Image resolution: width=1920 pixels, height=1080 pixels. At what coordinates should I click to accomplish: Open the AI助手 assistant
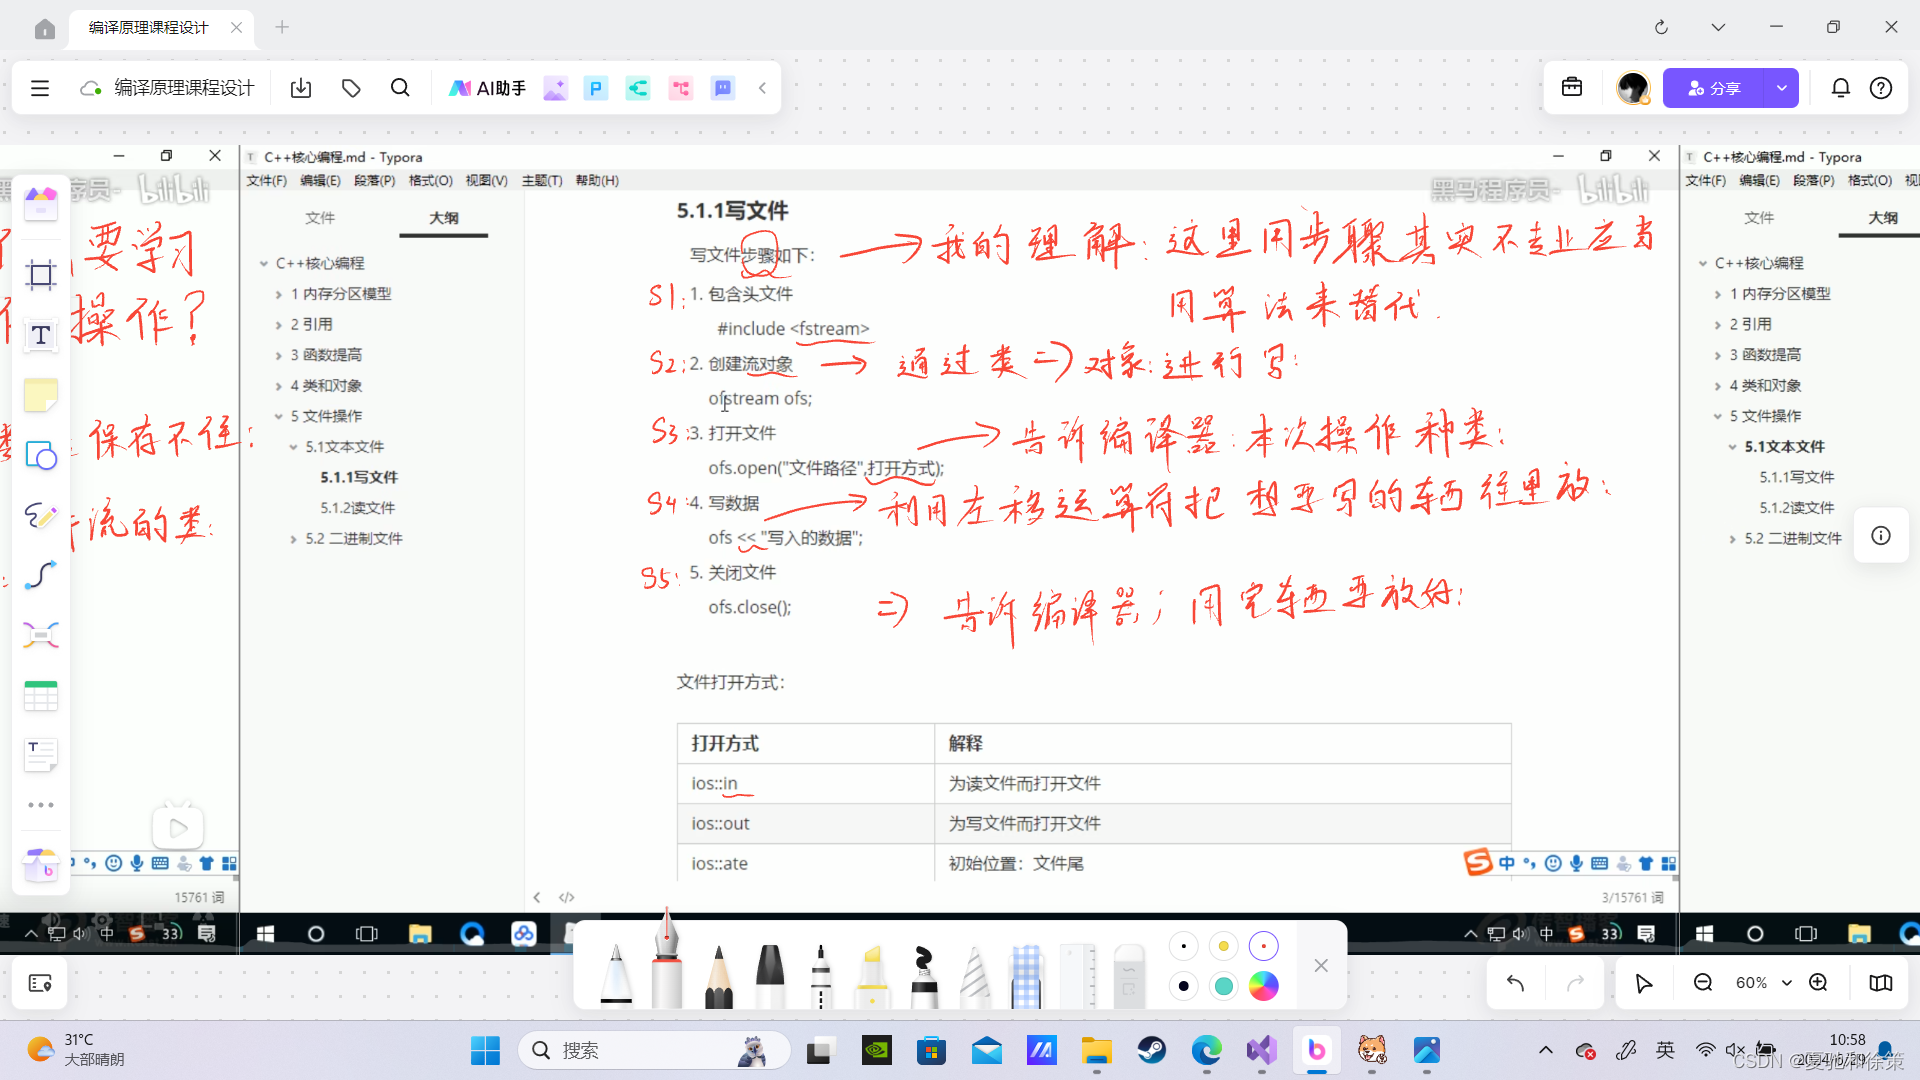coord(487,88)
